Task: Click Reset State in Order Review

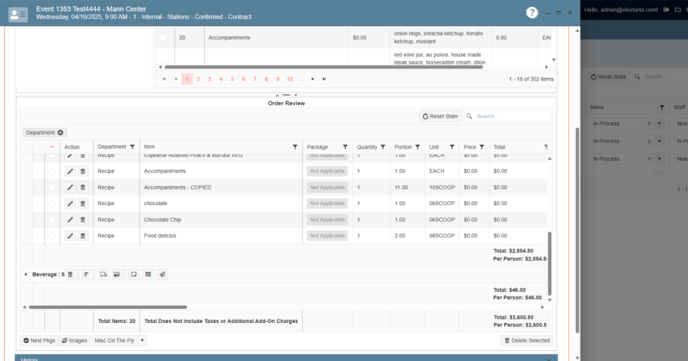Action: (x=440, y=116)
